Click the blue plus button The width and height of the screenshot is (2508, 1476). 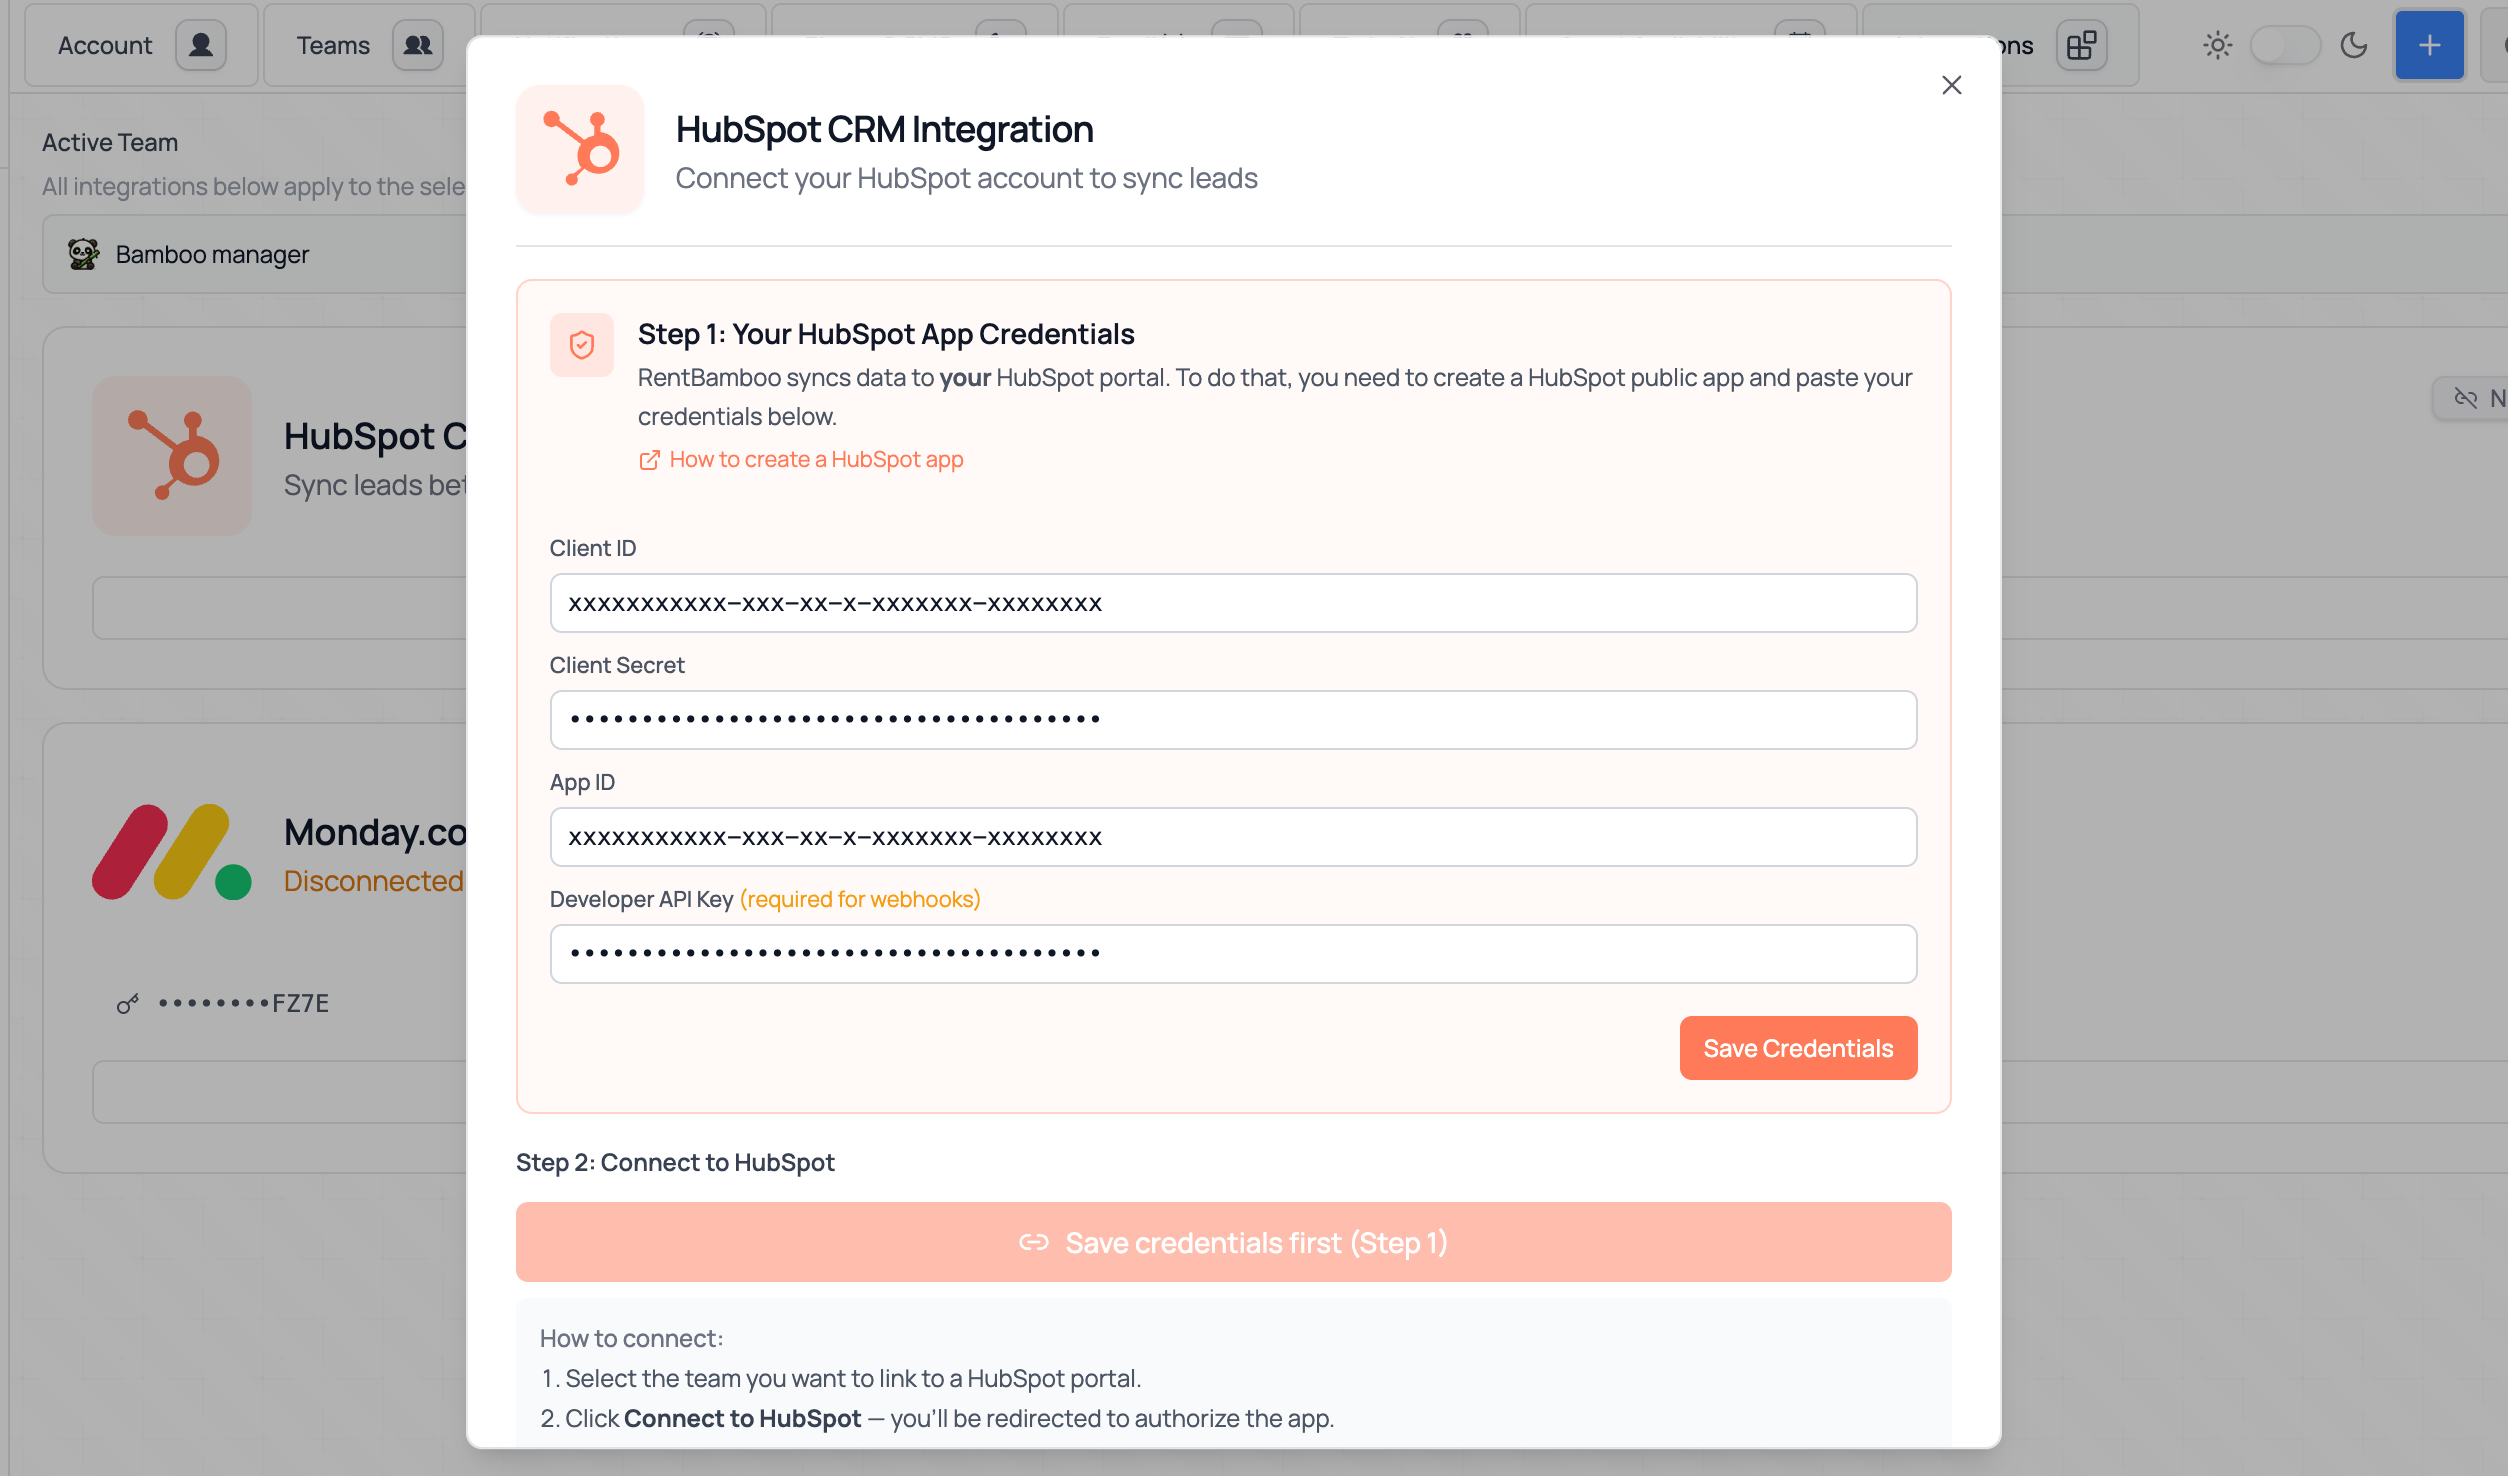click(2429, 45)
